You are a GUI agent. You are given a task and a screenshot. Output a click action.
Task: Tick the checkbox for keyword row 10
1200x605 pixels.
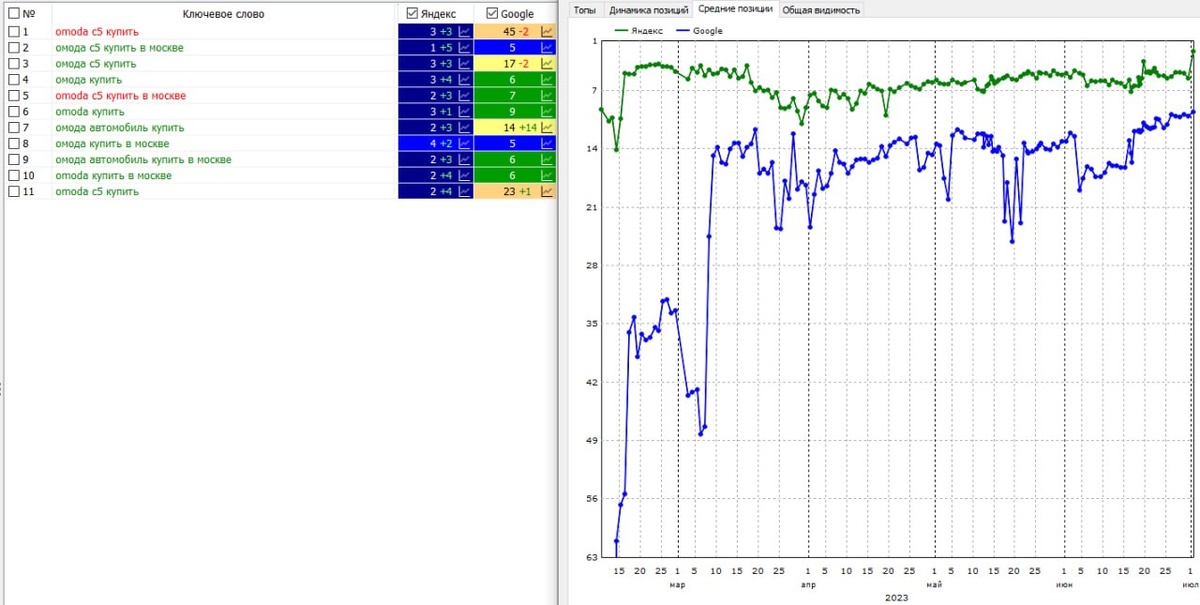click(14, 176)
